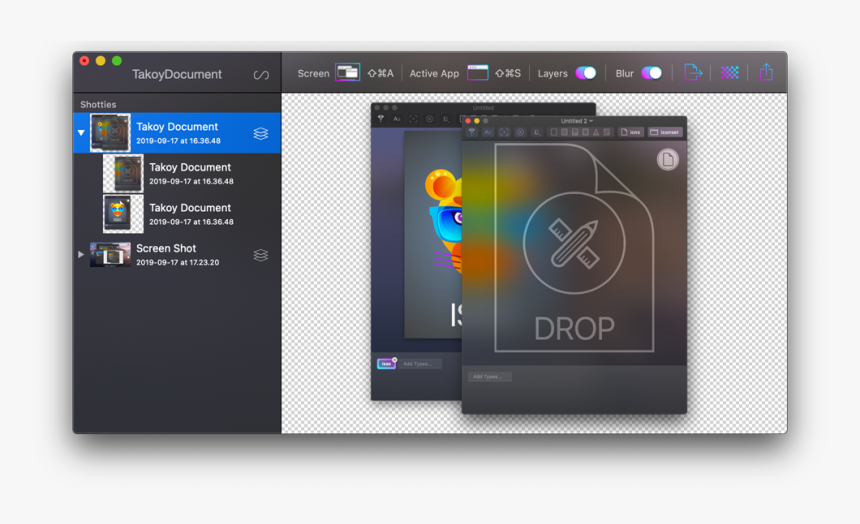Click the Aa icon in back Untitled window
The image size is (860, 524).
tap(397, 119)
